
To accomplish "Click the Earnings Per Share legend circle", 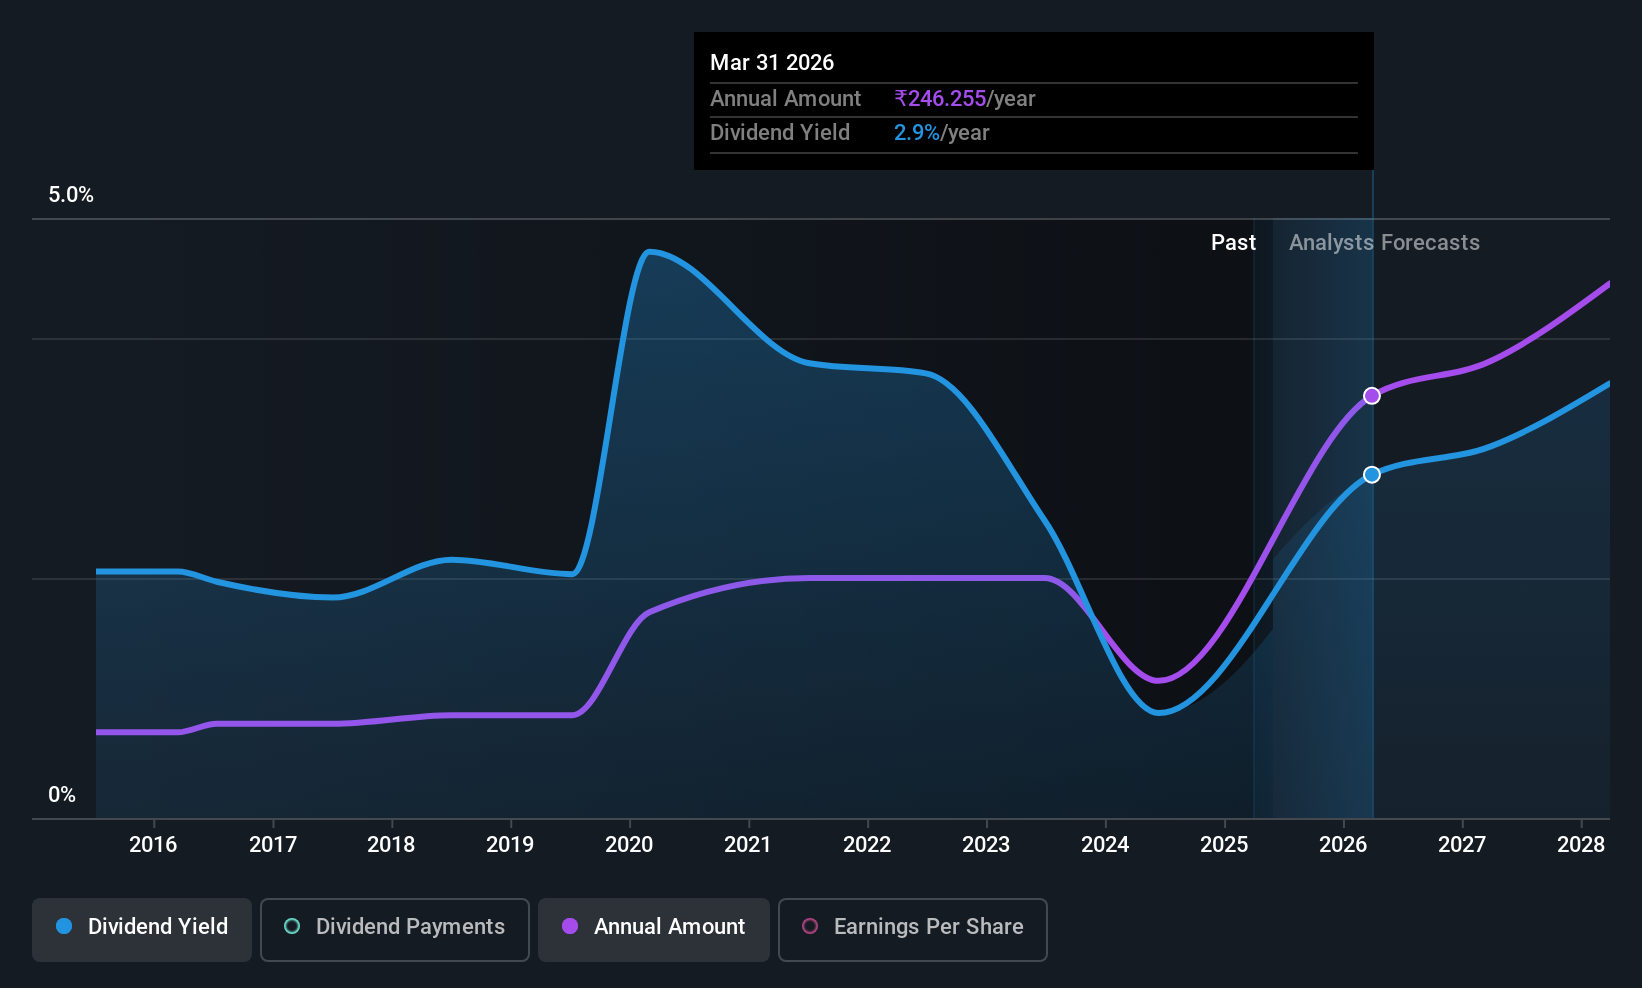I will [810, 926].
